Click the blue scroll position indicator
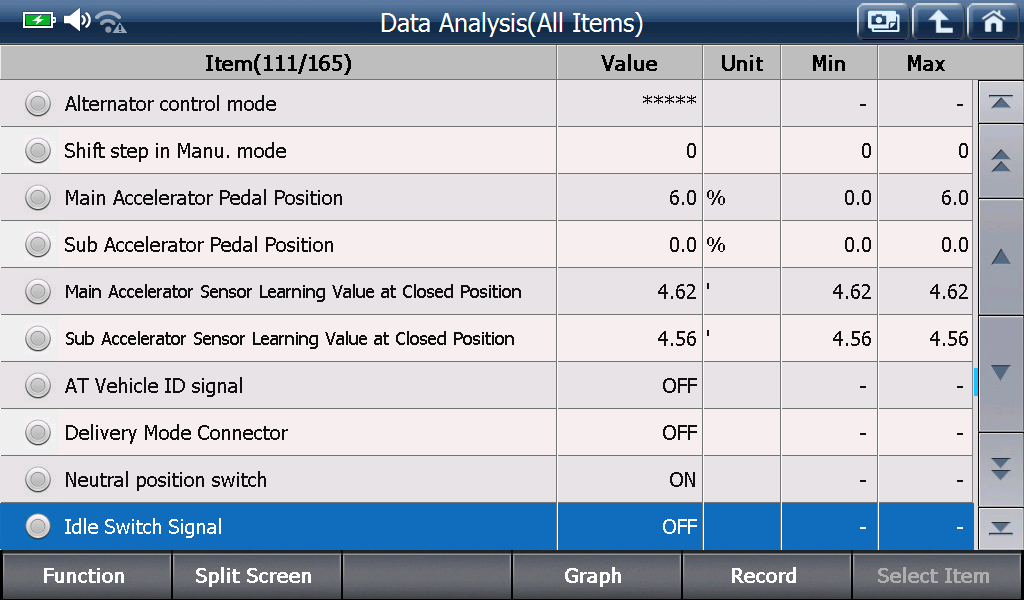This screenshot has height=600, width=1024. 976,382
